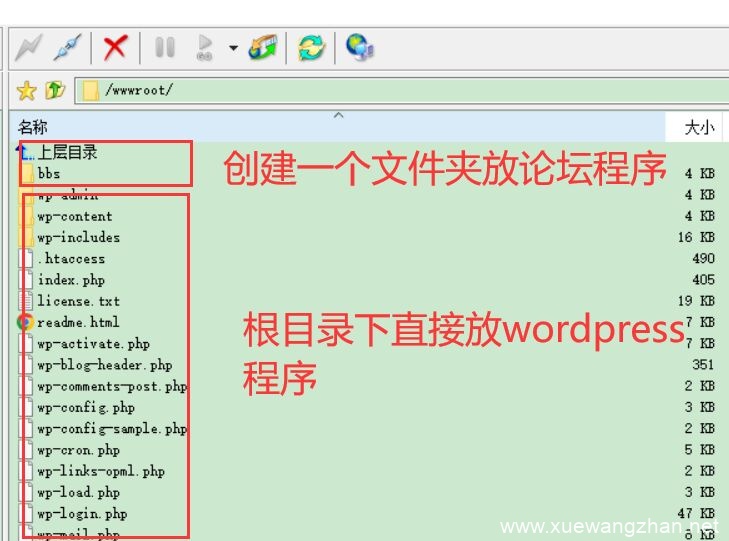Click the /wwwroot/ remote path field
Image resolution: width=729 pixels, height=541 pixels.
coord(400,91)
